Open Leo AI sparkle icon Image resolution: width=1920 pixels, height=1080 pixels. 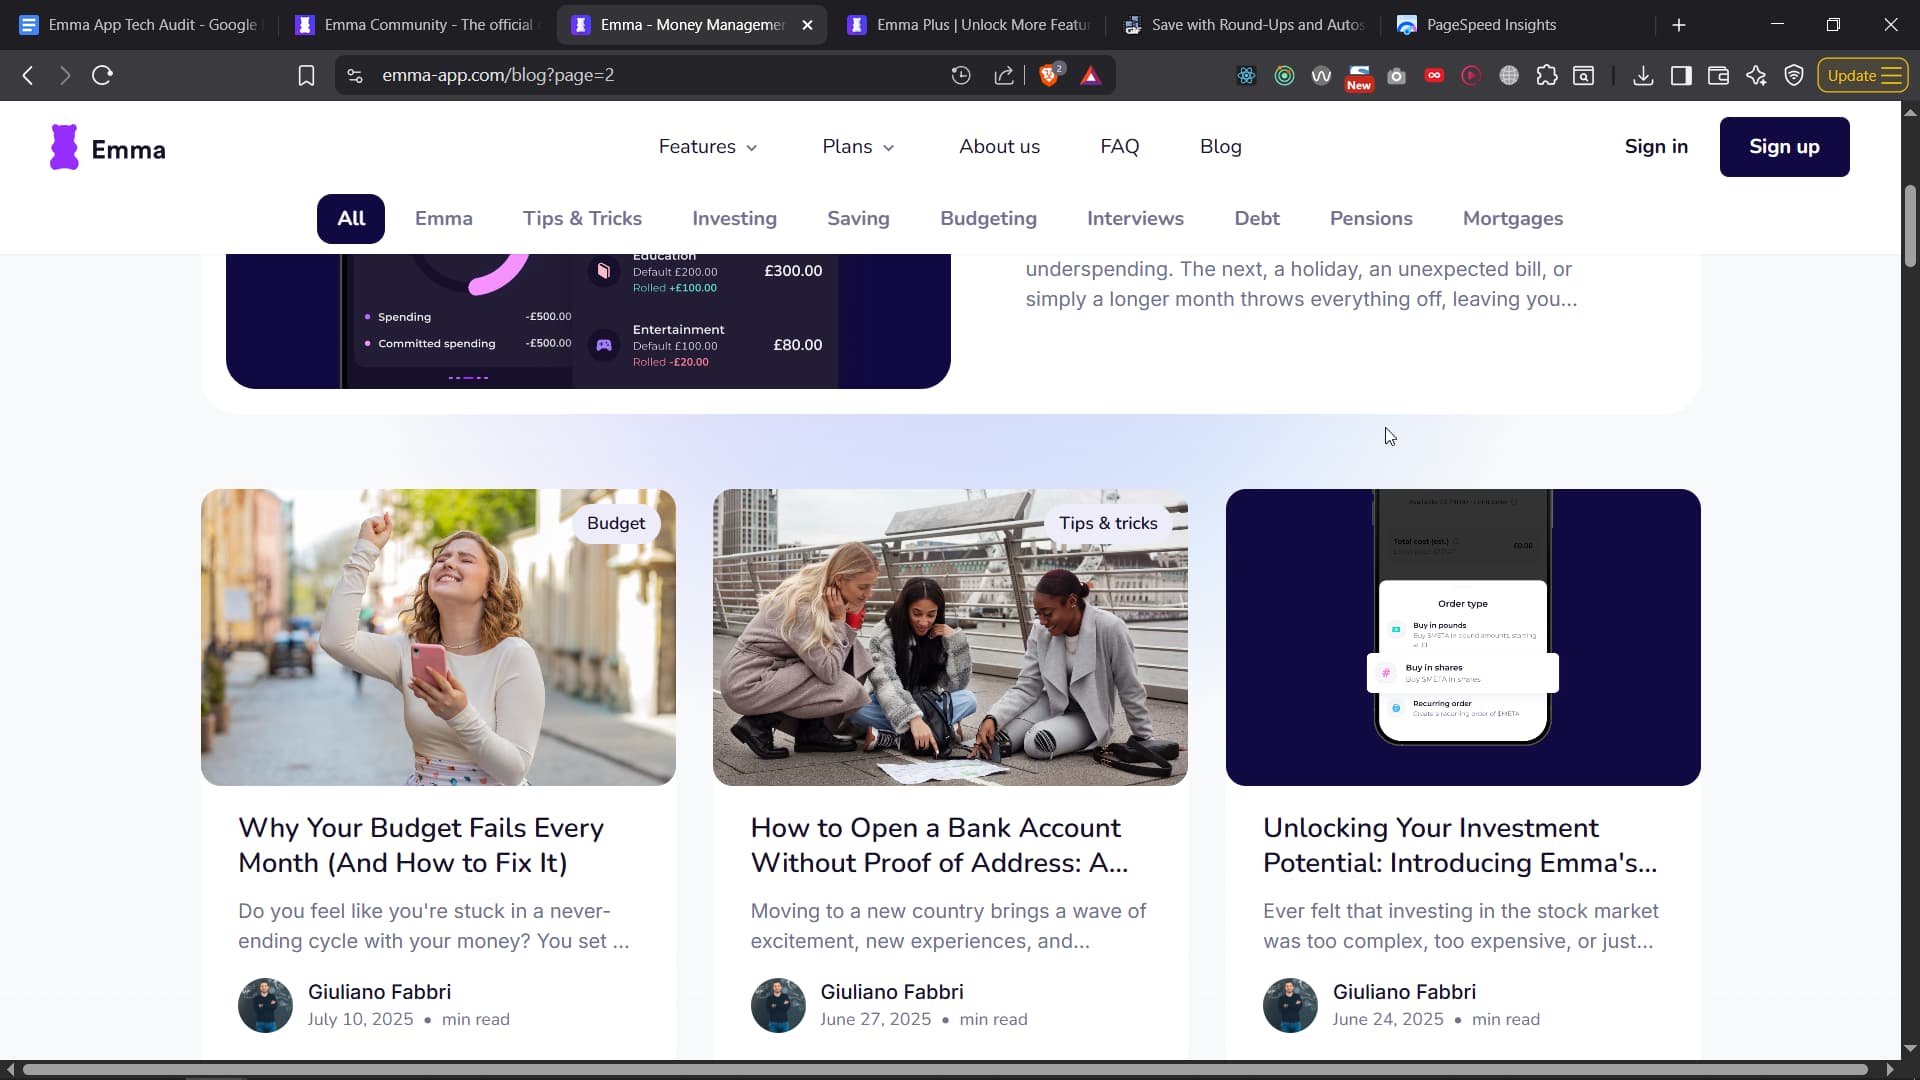1756,76
